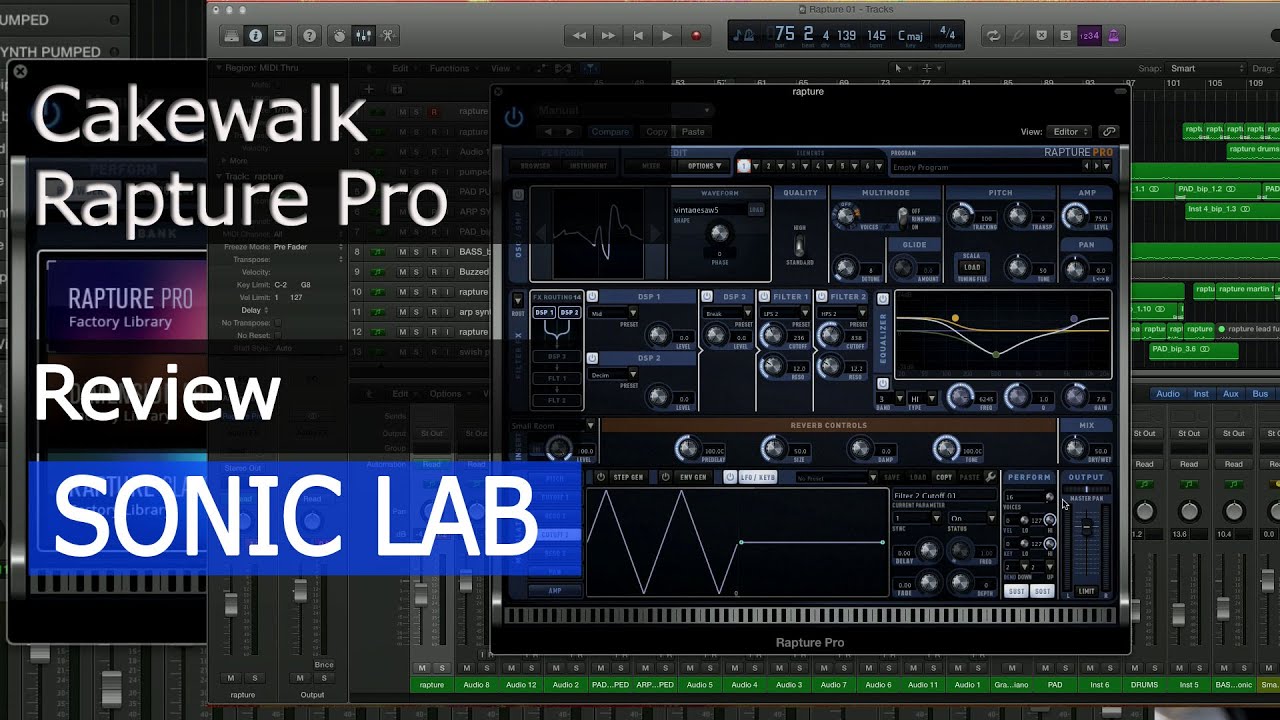Click Paste in plugin header
This screenshot has width=1280, height=720.
tap(693, 132)
